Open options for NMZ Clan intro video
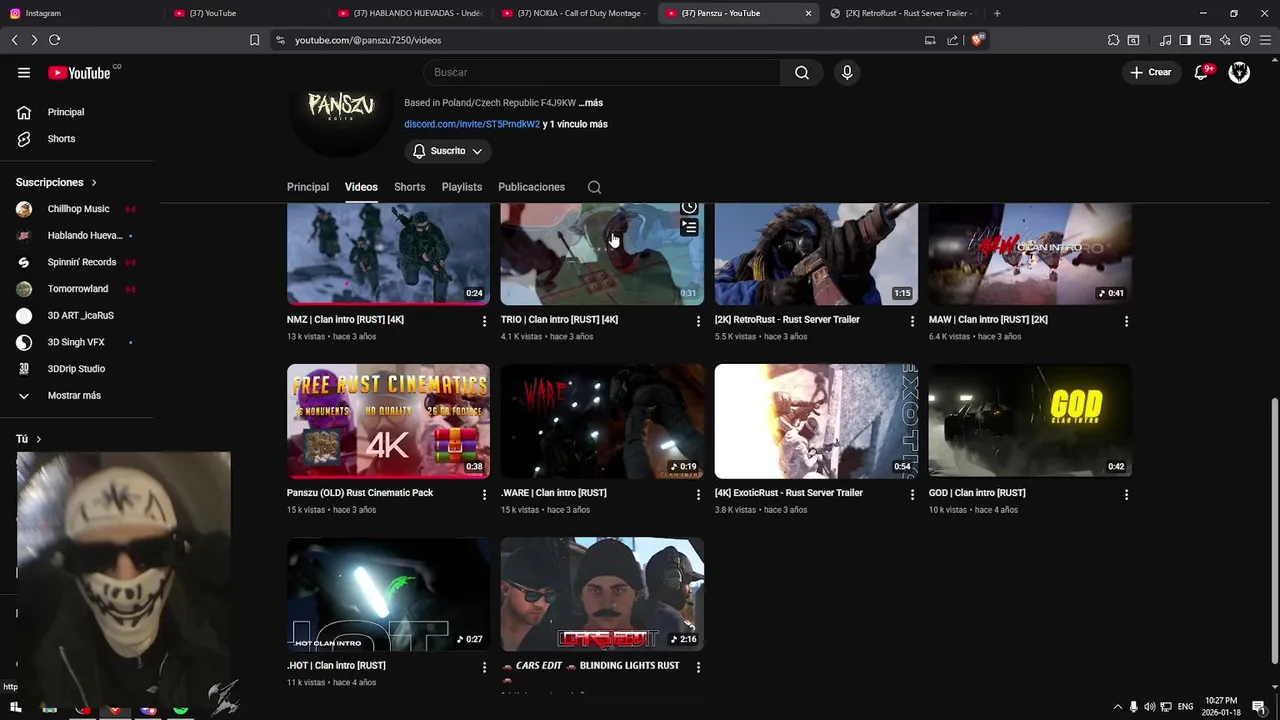This screenshot has width=1280, height=720. [484, 321]
